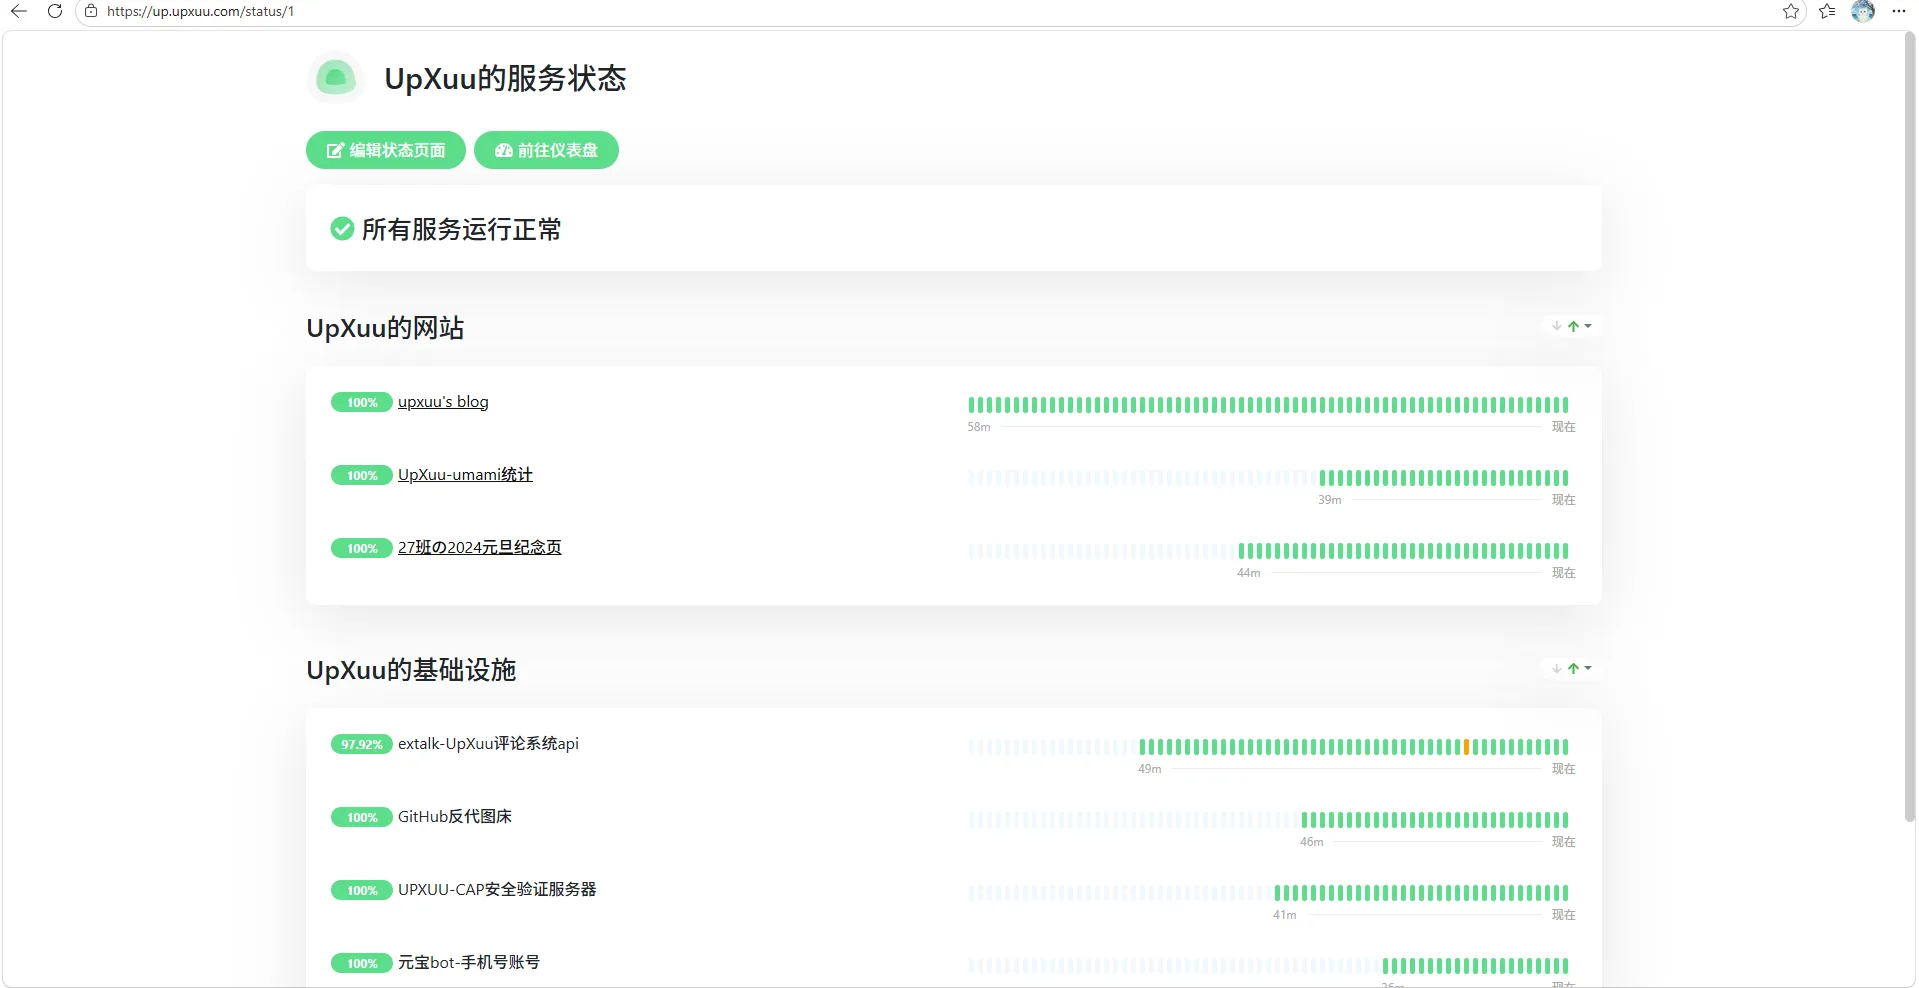Click the 所有服务运行正常 status text

click(461, 229)
